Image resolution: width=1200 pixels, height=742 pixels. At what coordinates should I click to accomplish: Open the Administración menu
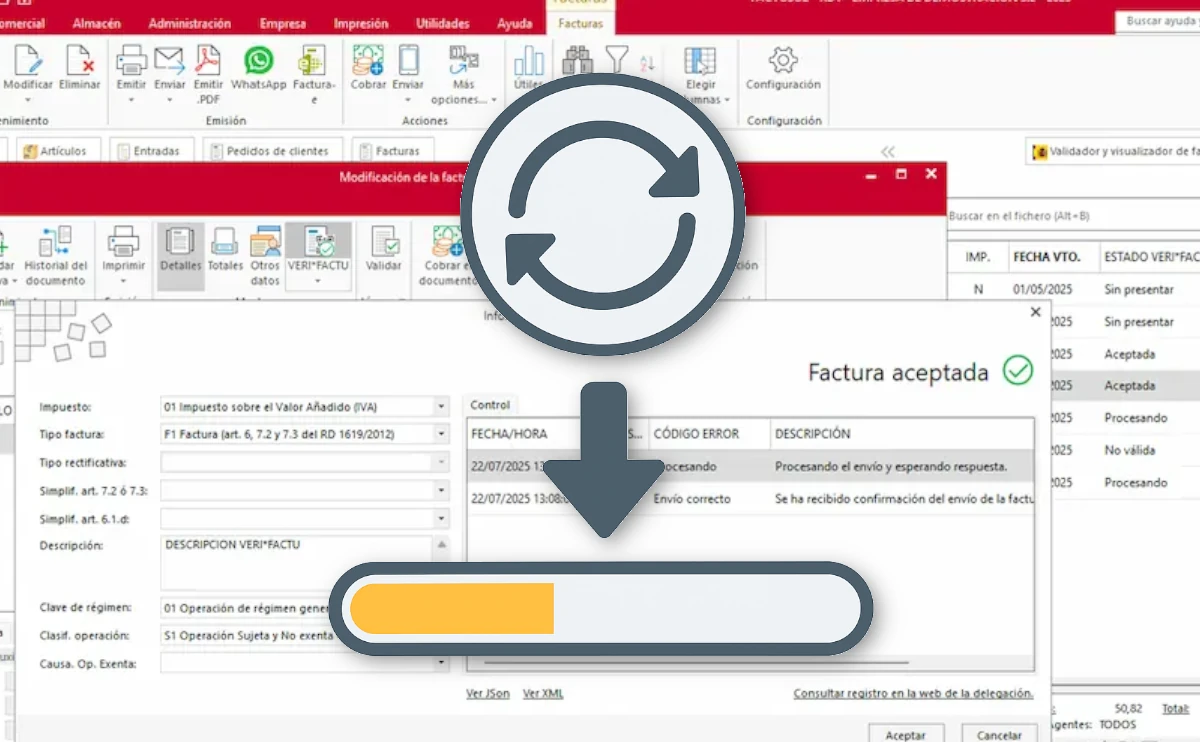[x=189, y=23]
